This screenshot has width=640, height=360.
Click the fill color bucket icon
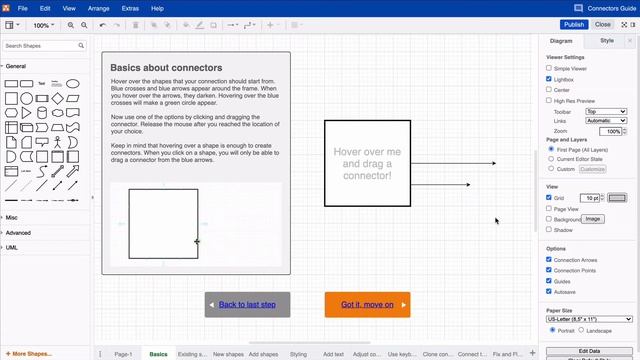pos(186,25)
